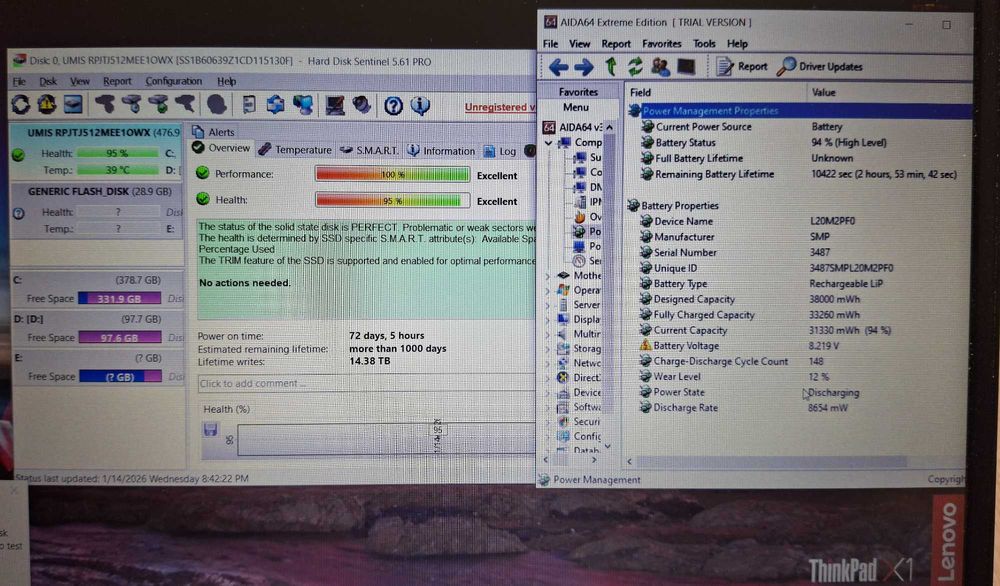Click the 'Click to add comment' field
Screen dimensions: 1000x586
(x=366, y=383)
